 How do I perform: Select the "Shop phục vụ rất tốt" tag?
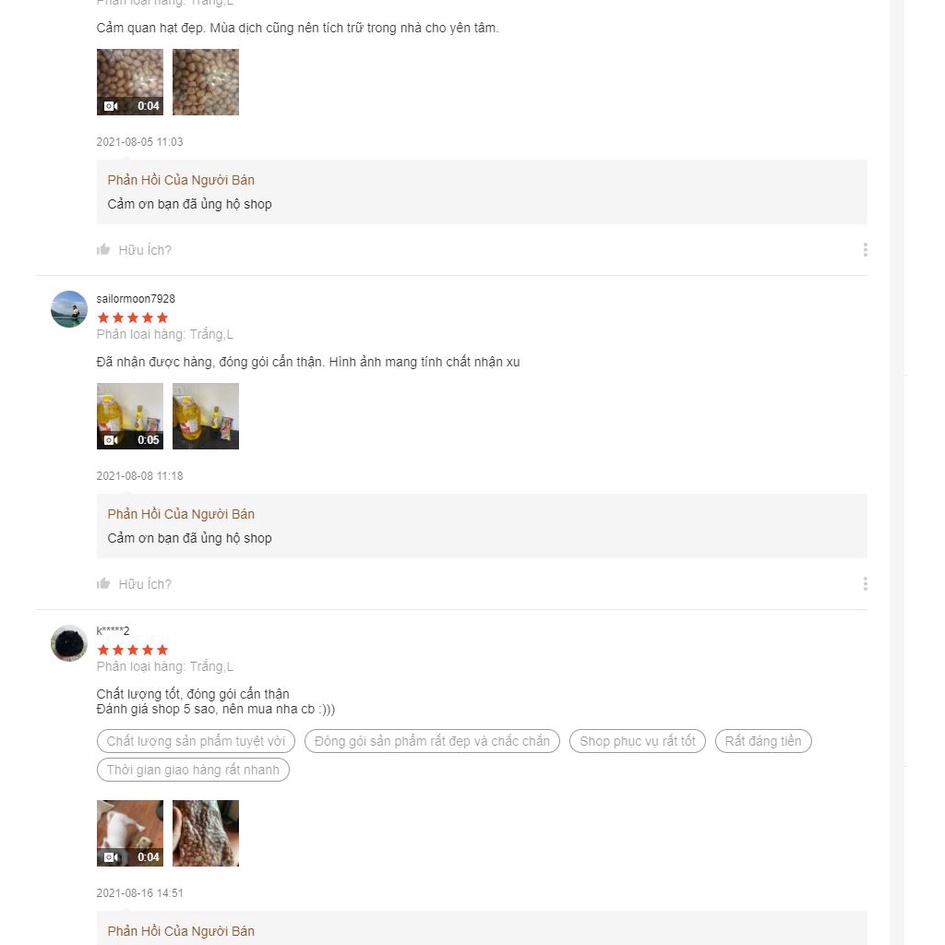(x=638, y=741)
